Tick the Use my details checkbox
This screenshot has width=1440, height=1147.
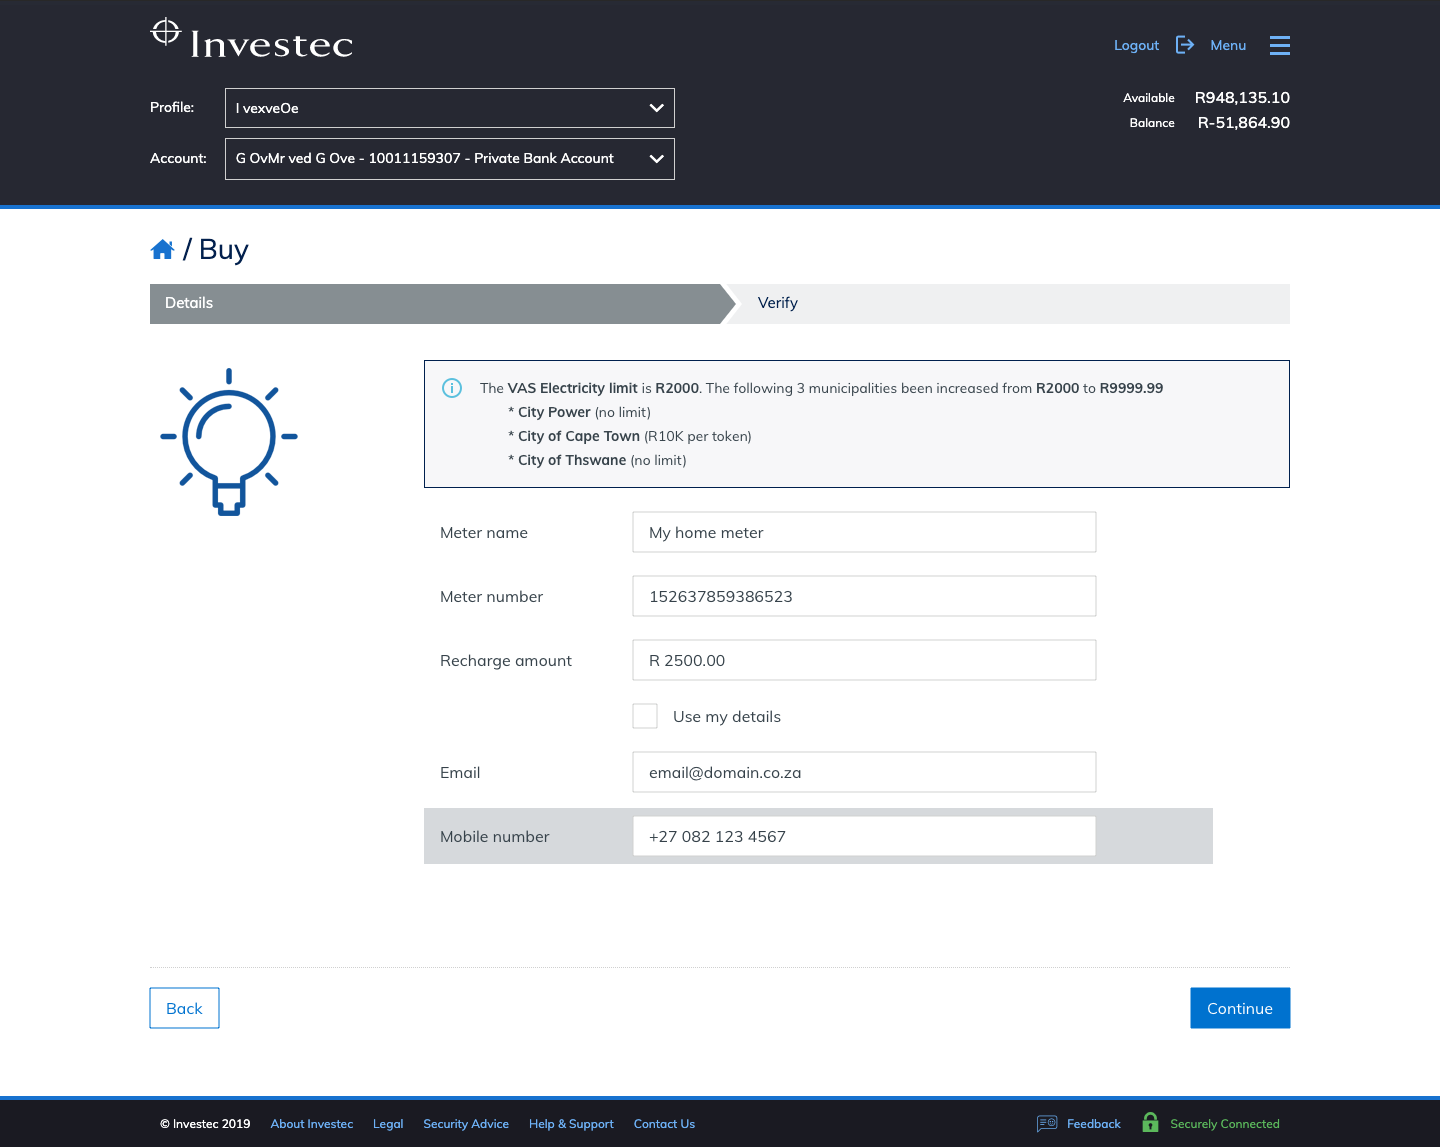pyautogui.click(x=645, y=716)
